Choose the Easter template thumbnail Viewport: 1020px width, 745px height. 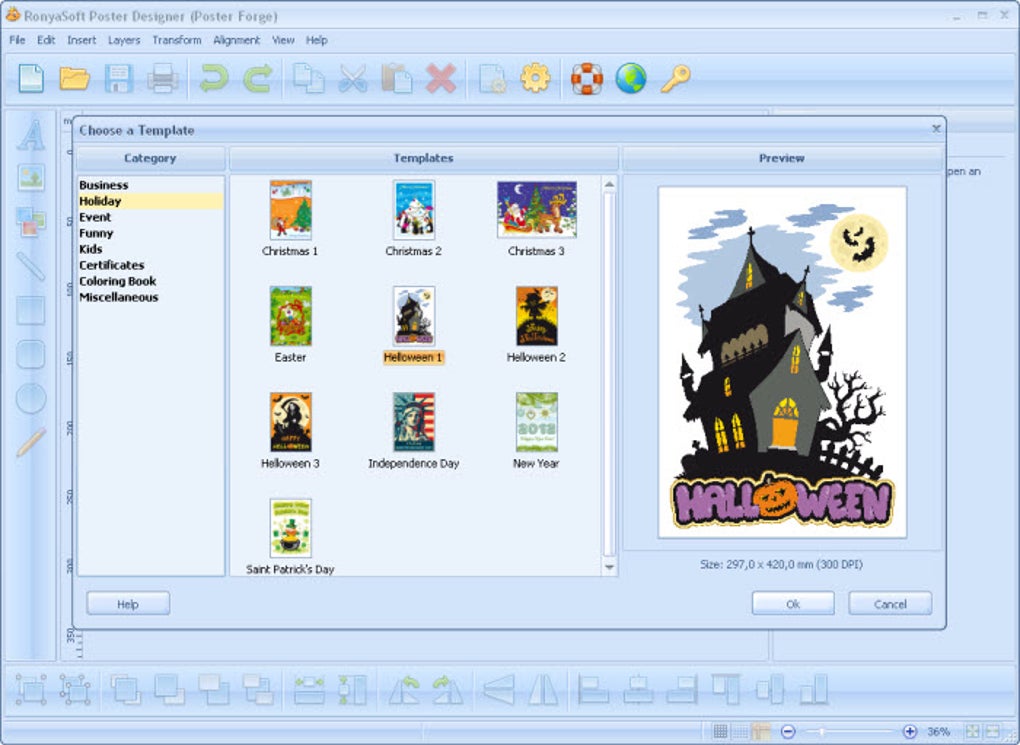point(291,316)
